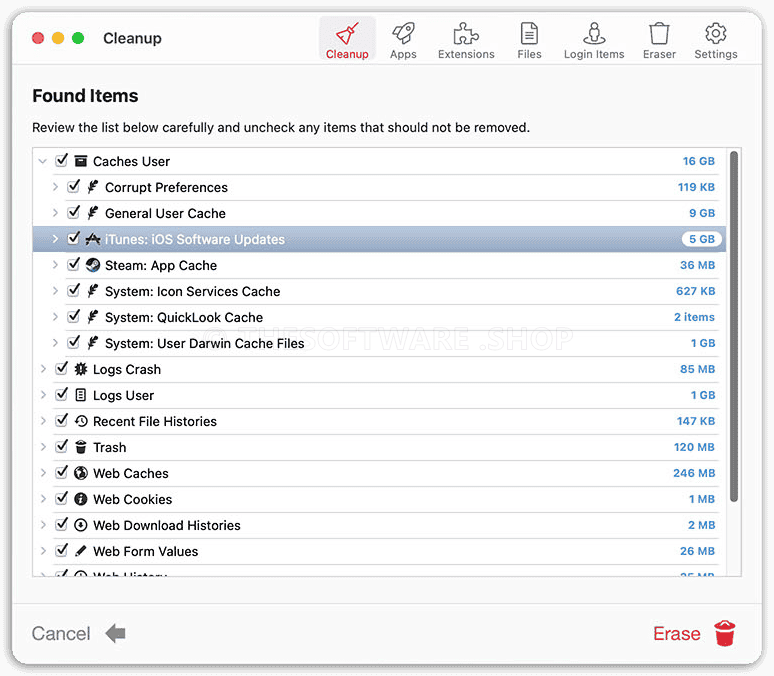Expand Logs Crash group
This screenshot has width=774, height=676.
click(x=43, y=369)
